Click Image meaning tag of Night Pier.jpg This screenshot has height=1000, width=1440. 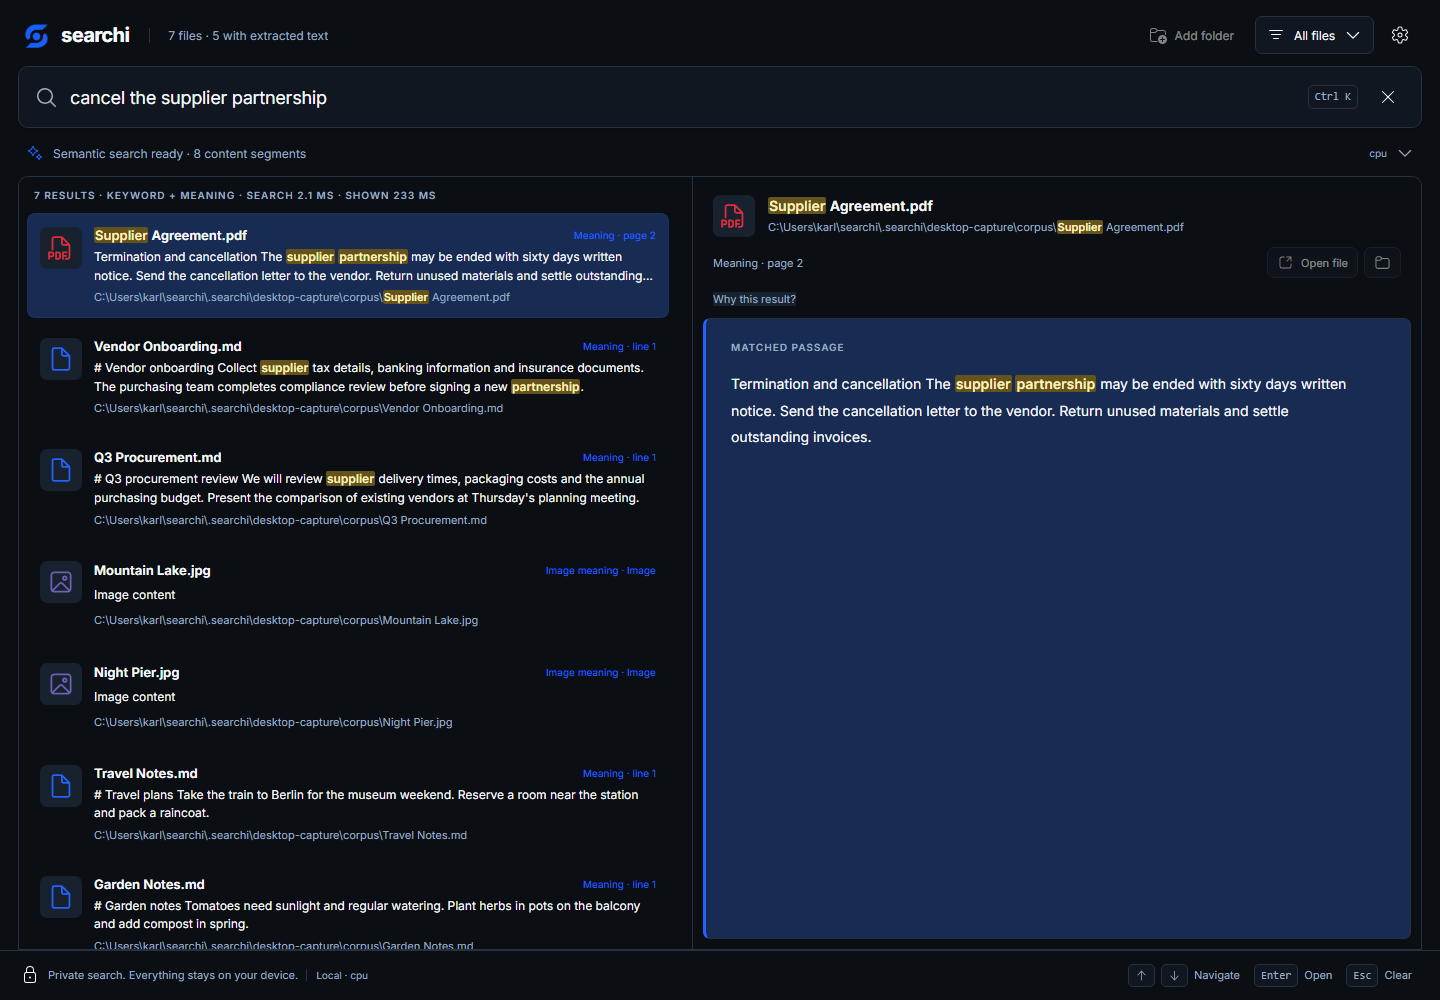click(x=600, y=673)
